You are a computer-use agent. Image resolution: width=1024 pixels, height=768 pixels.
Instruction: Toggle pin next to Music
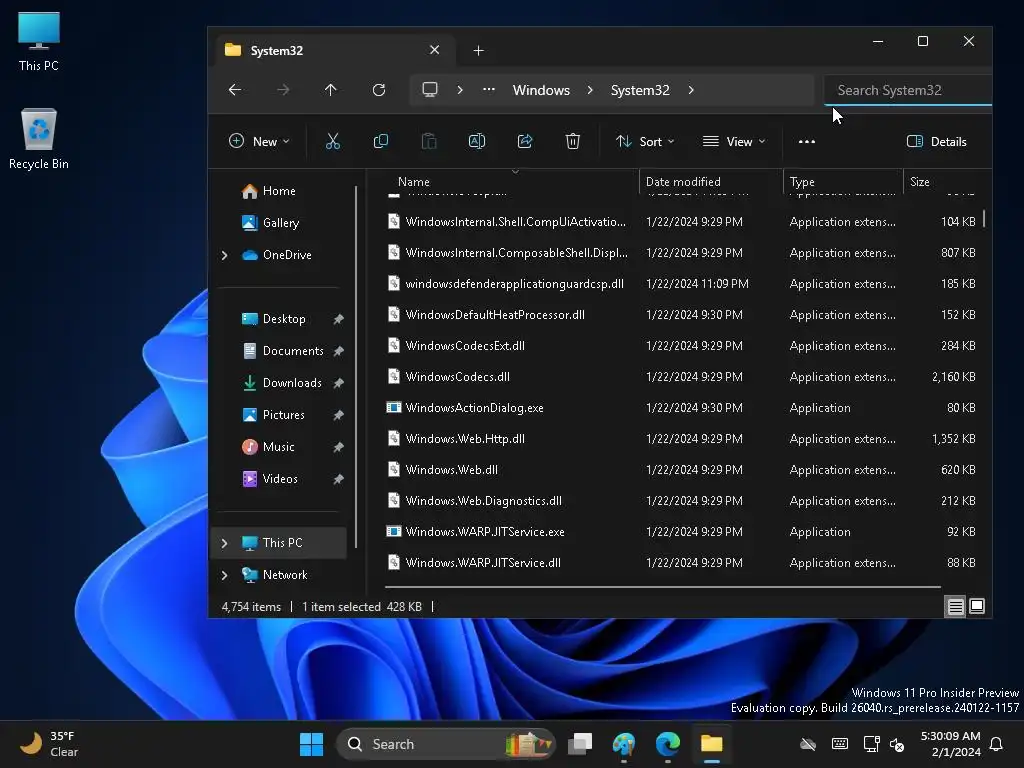[338, 447]
